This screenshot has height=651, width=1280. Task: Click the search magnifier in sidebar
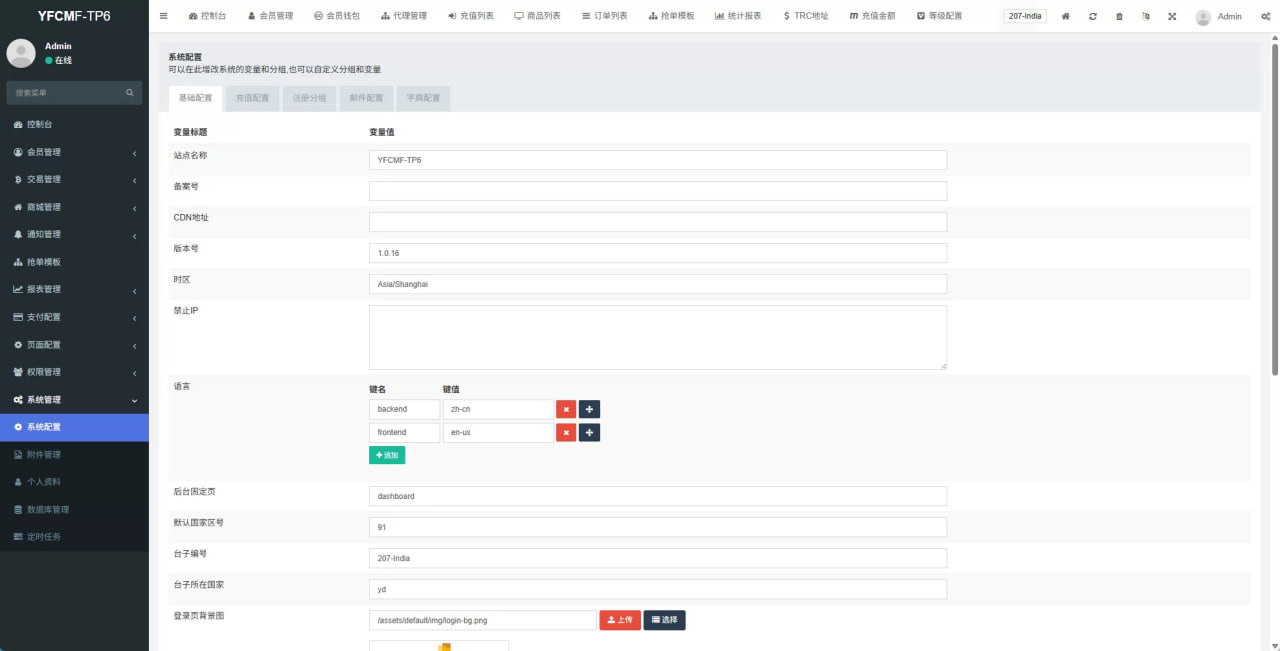tap(130, 93)
